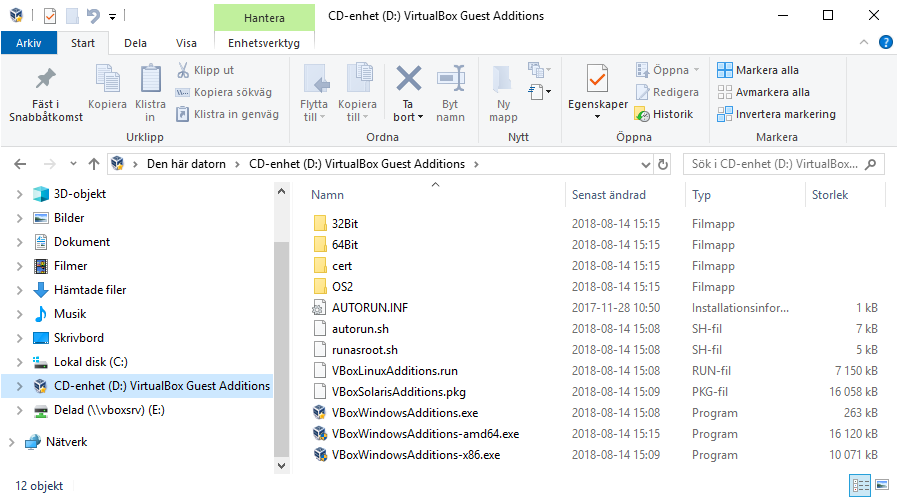Expand the Nätverk tree node
The height and width of the screenshot is (498, 898).
11,442
